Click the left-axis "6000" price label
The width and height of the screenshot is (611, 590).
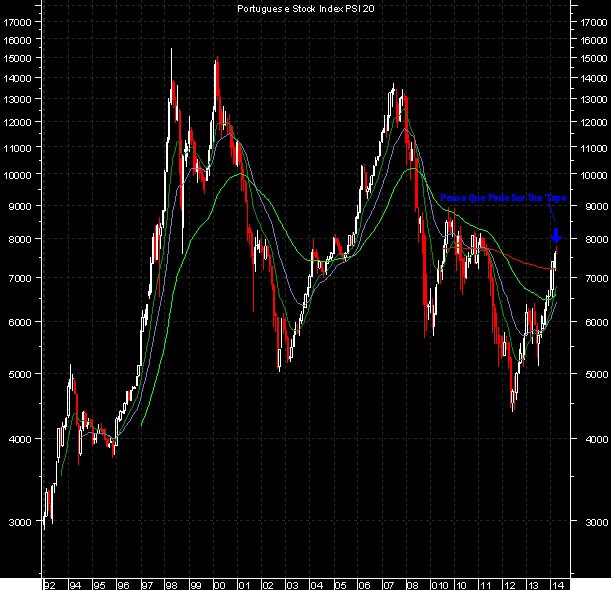point(20,322)
